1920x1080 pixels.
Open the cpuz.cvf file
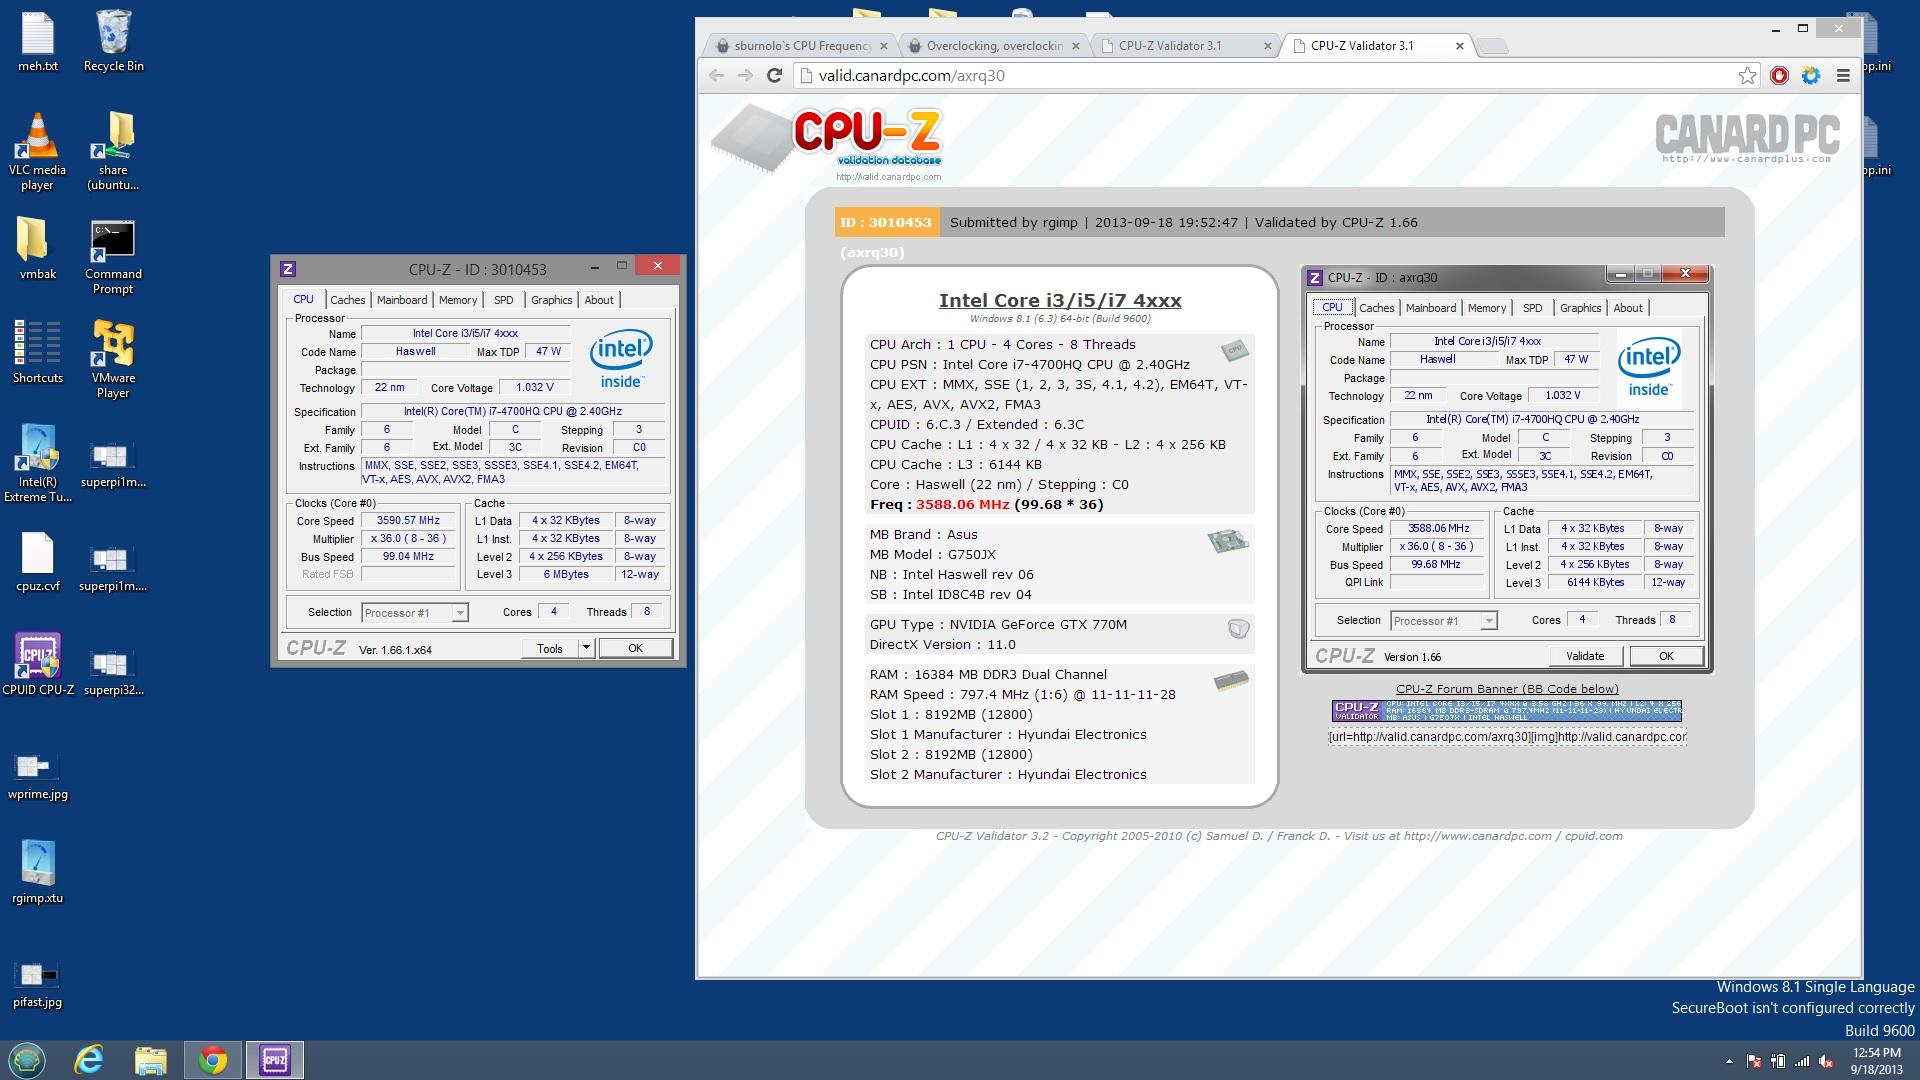point(38,561)
